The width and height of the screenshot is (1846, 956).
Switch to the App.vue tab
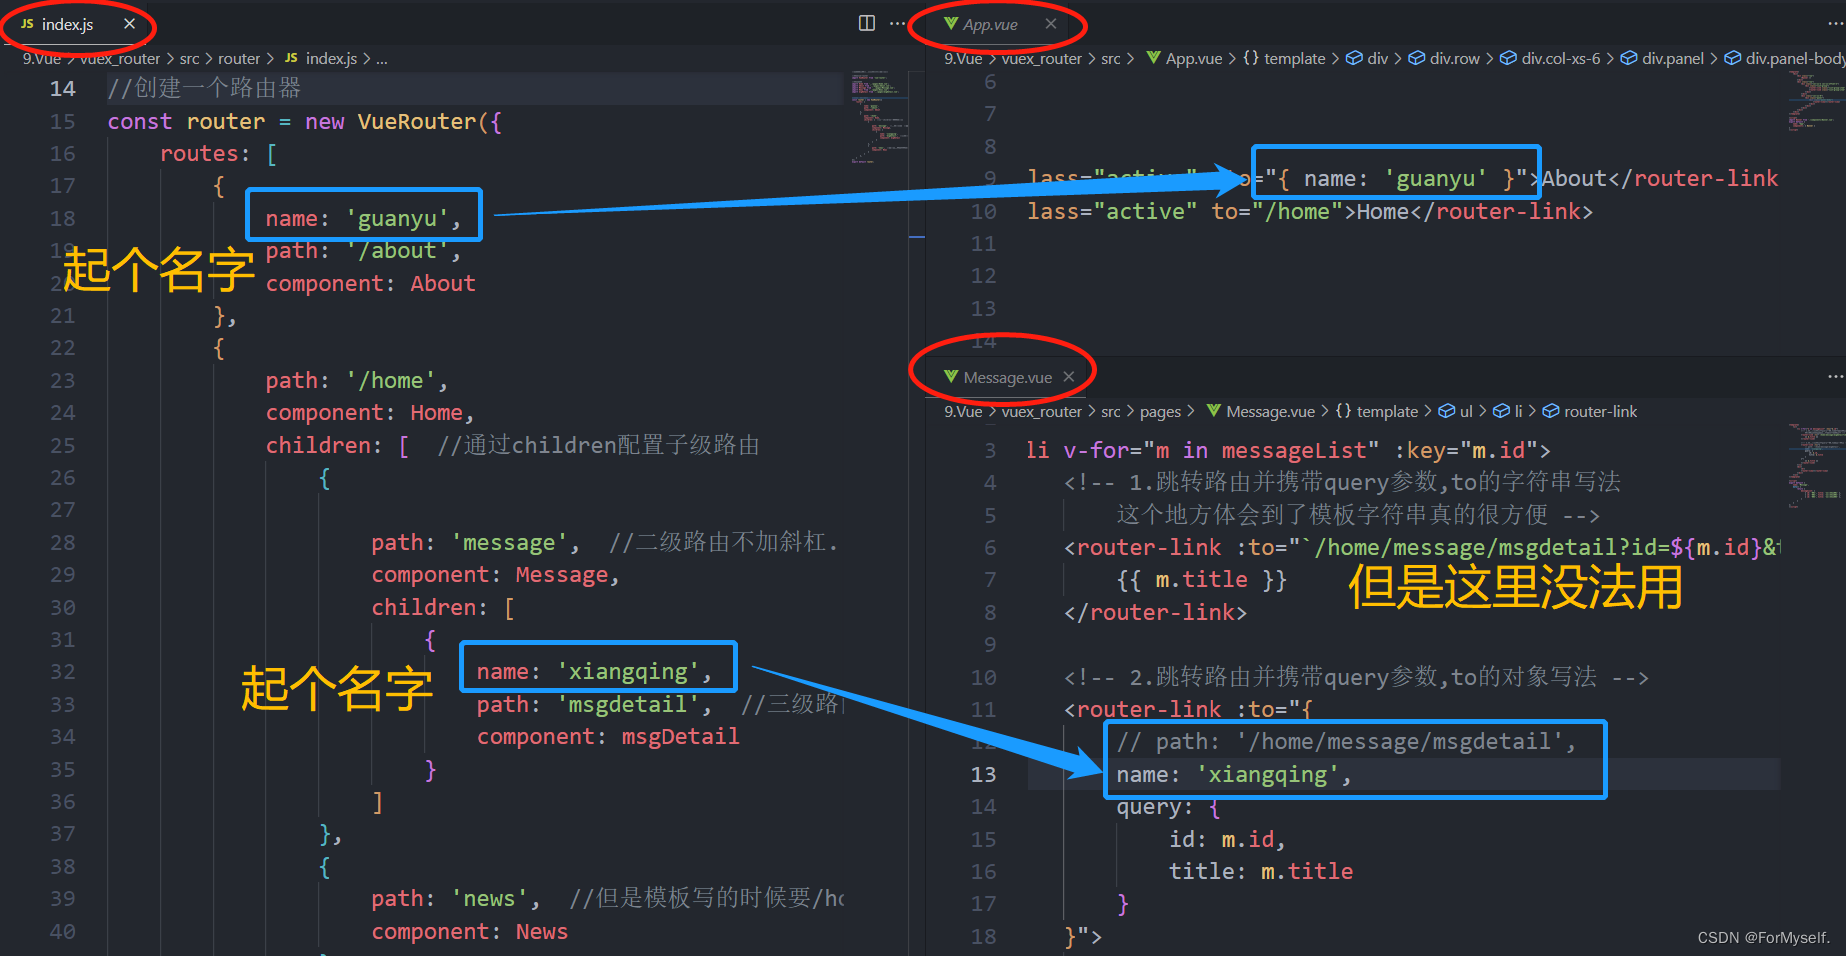click(991, 24)
